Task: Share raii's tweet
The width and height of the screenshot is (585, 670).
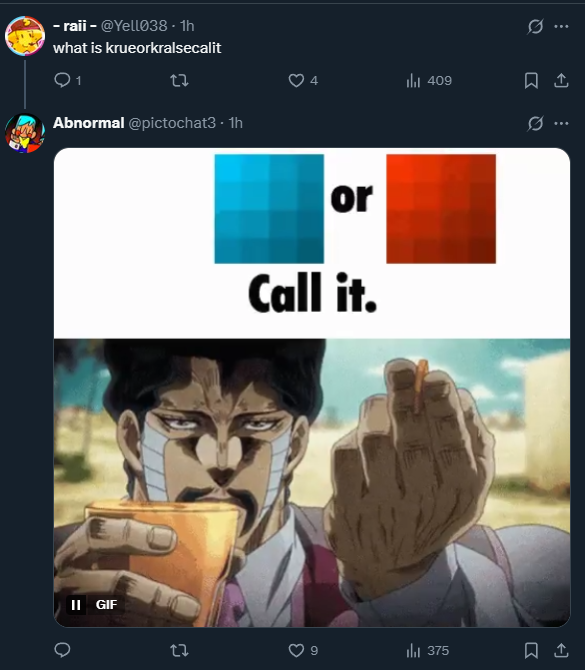Action: coord(561,80)
